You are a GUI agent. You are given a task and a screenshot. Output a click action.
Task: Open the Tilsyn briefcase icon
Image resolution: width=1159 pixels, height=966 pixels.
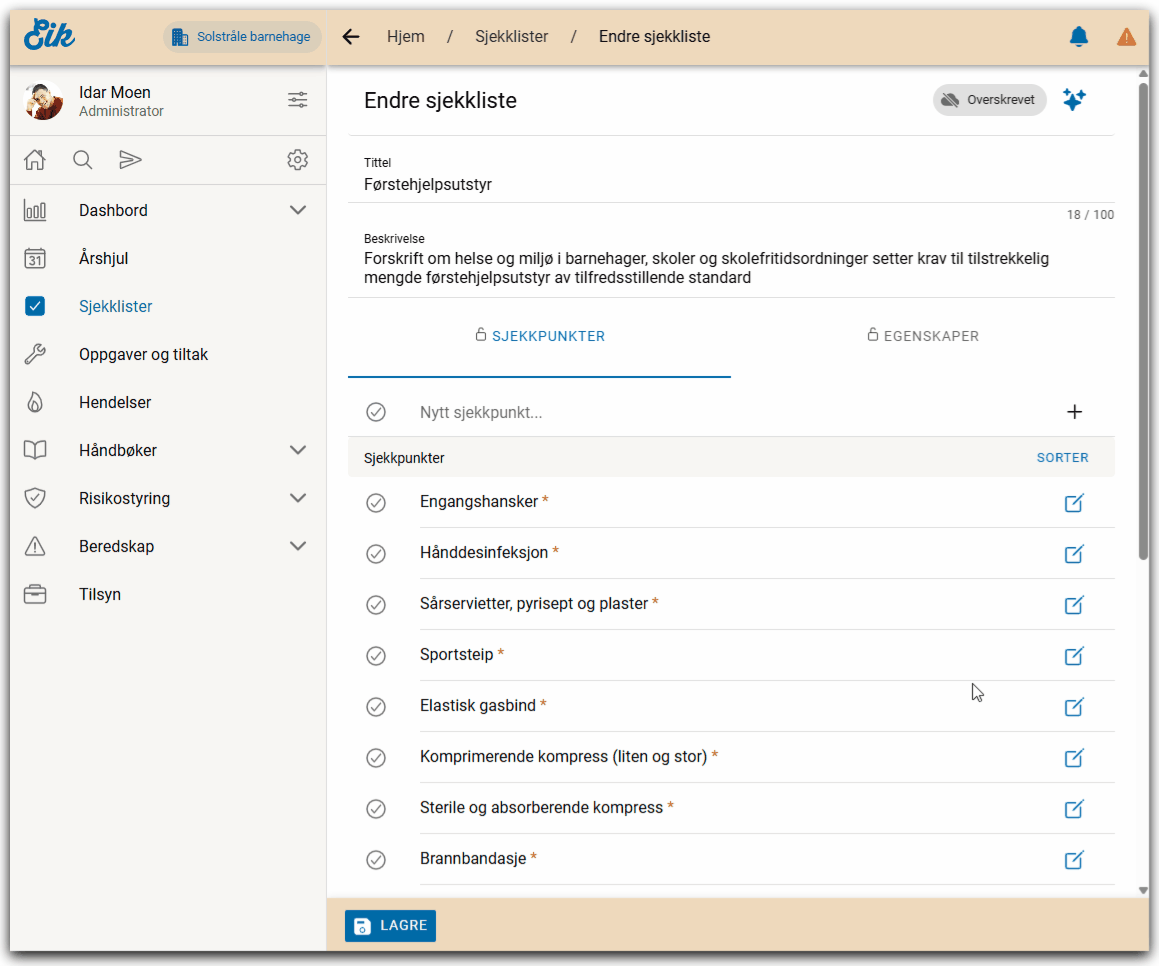pos(35,594)
